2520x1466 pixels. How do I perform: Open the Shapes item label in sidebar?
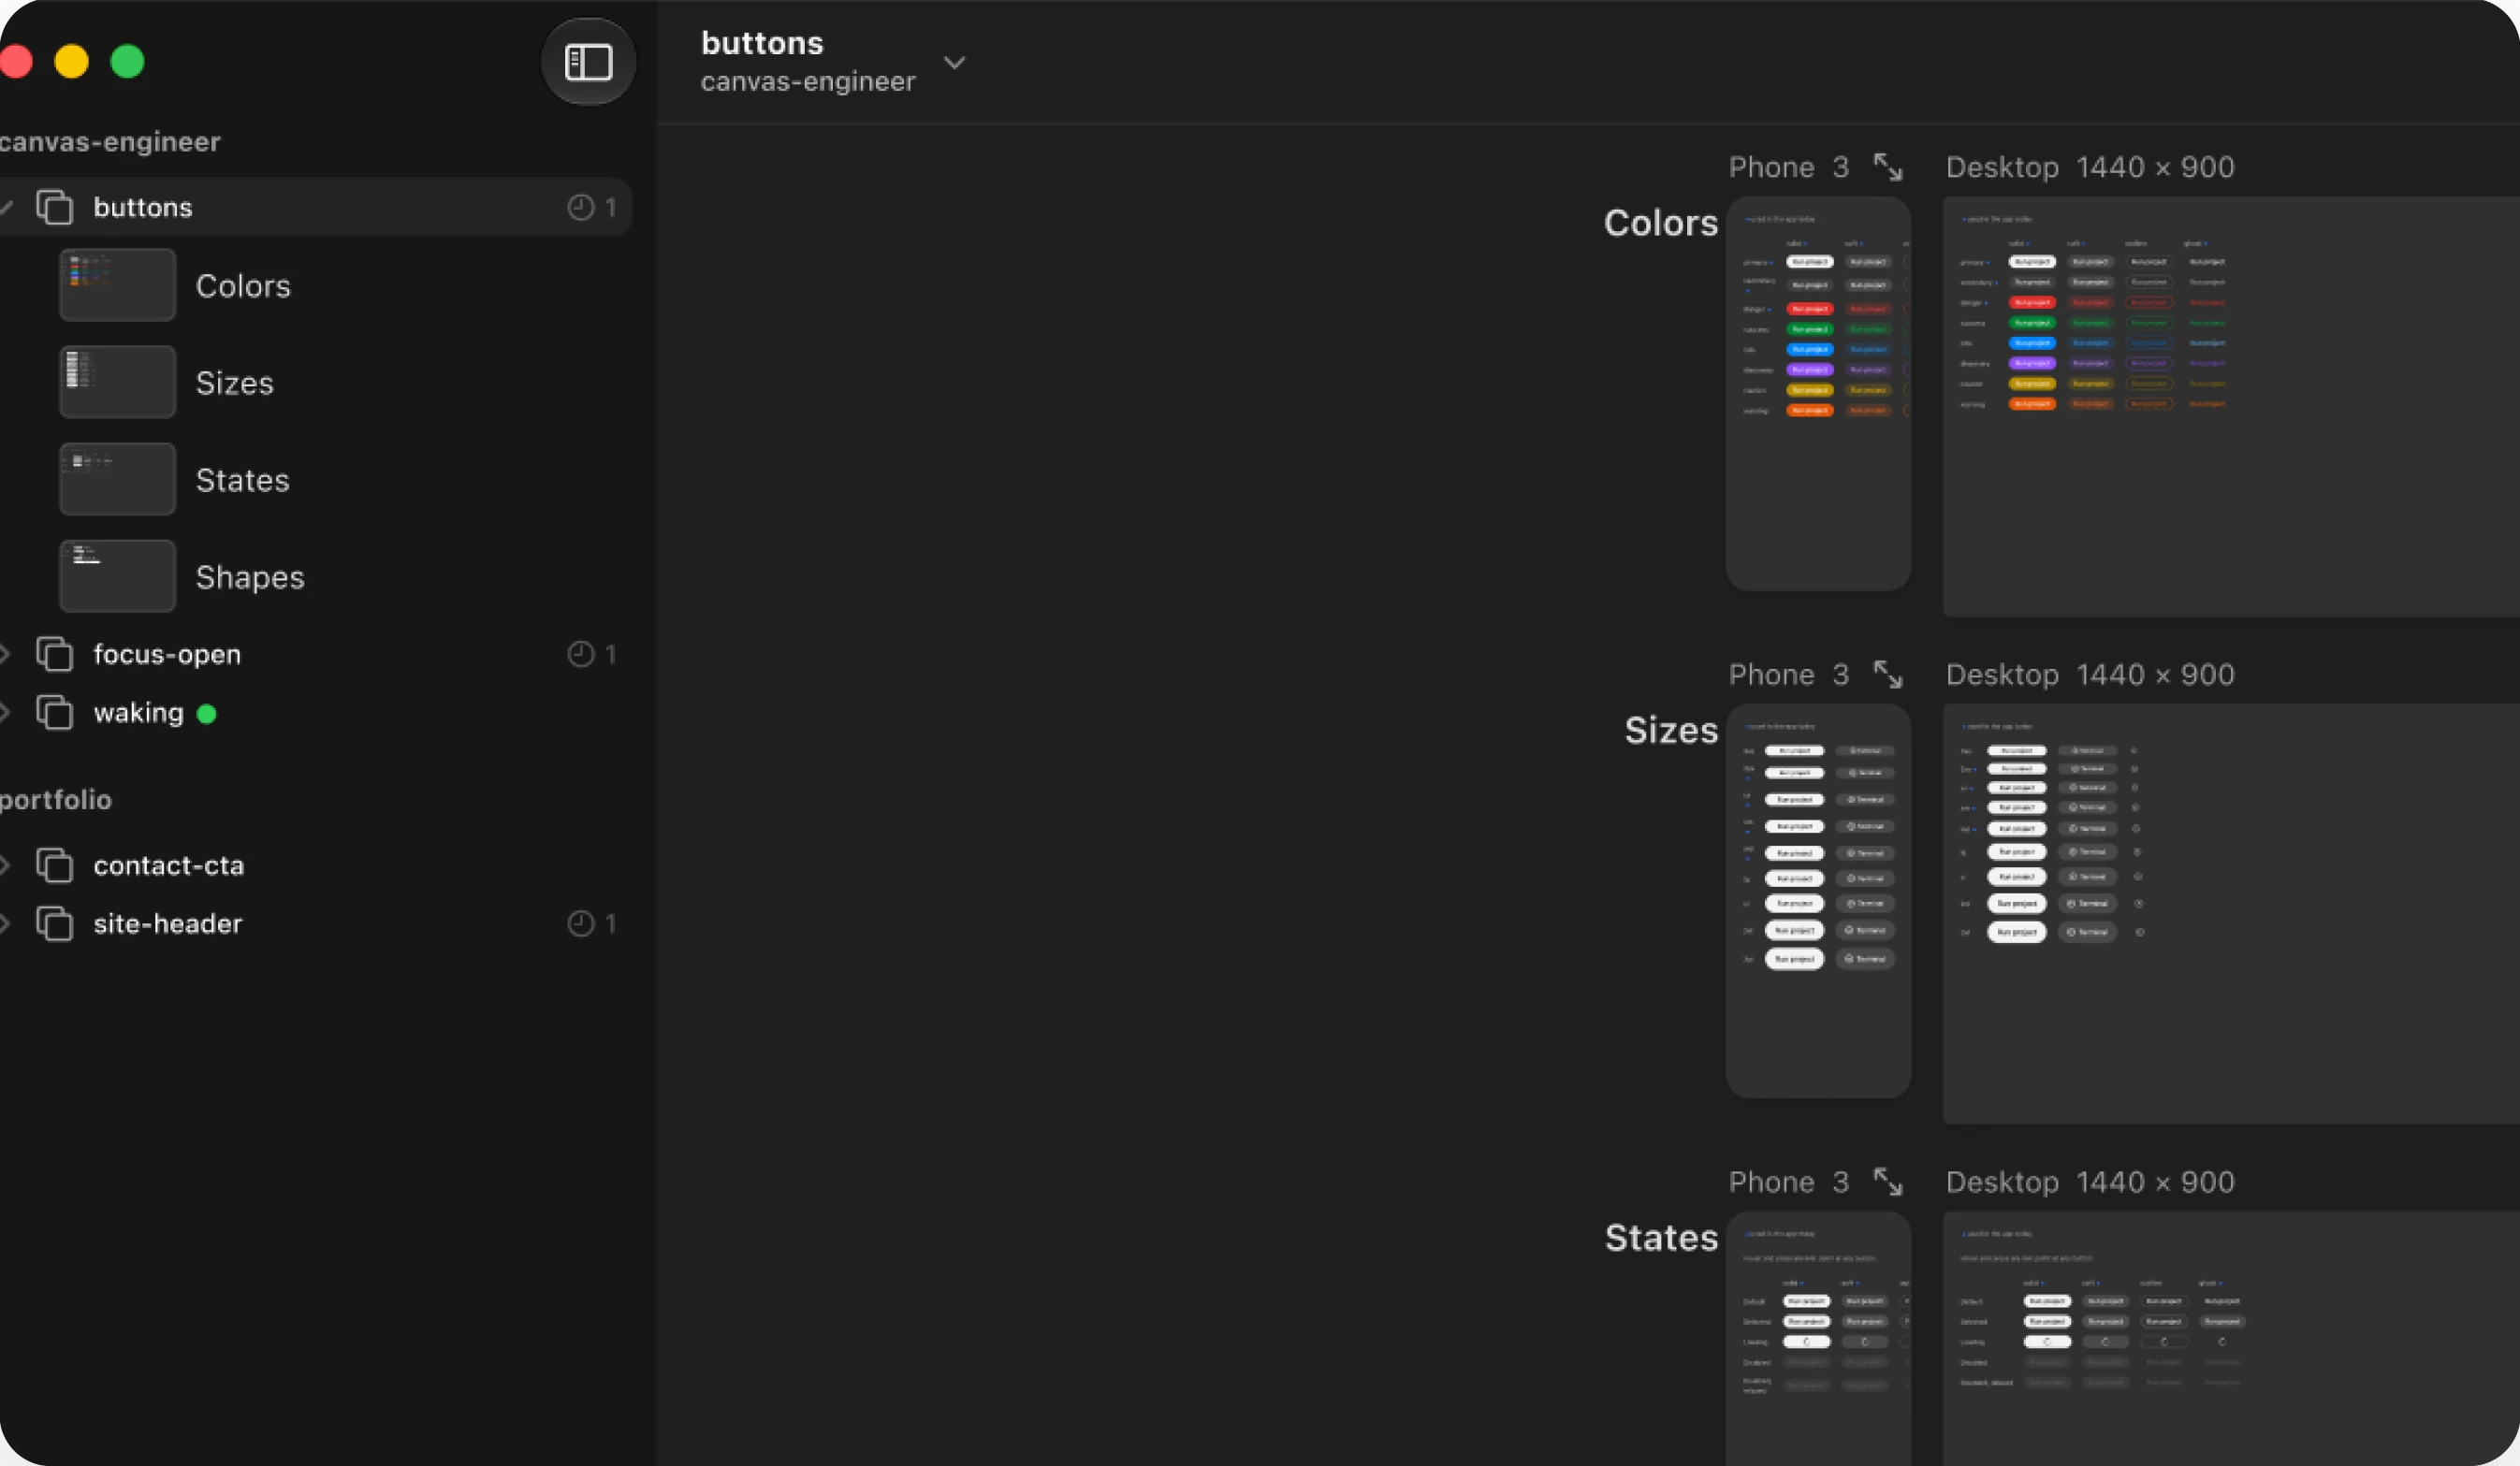(x=250, y=577)
